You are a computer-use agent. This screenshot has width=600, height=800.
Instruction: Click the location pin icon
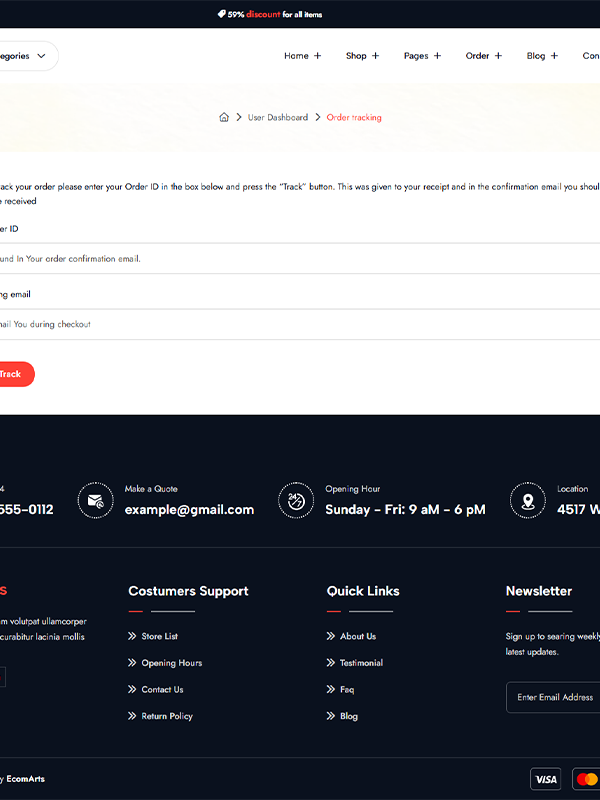pos(528,500)
